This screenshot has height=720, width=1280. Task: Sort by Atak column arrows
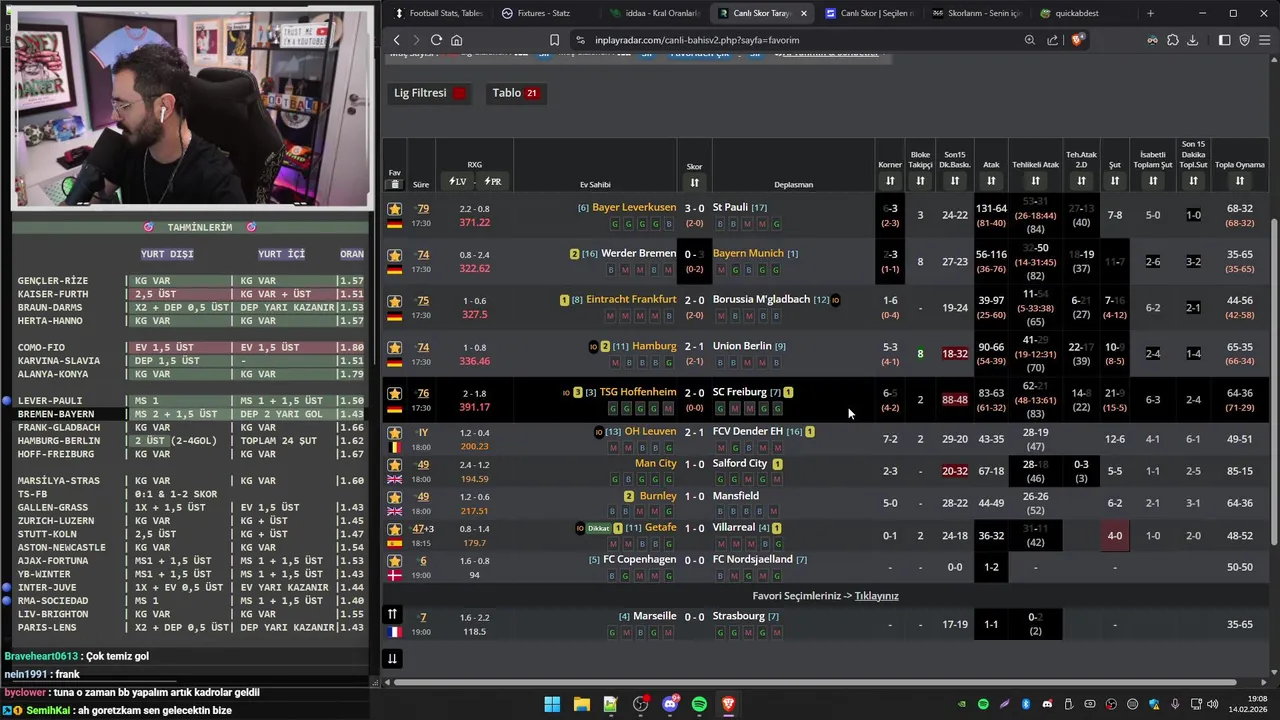coord(991,181)
